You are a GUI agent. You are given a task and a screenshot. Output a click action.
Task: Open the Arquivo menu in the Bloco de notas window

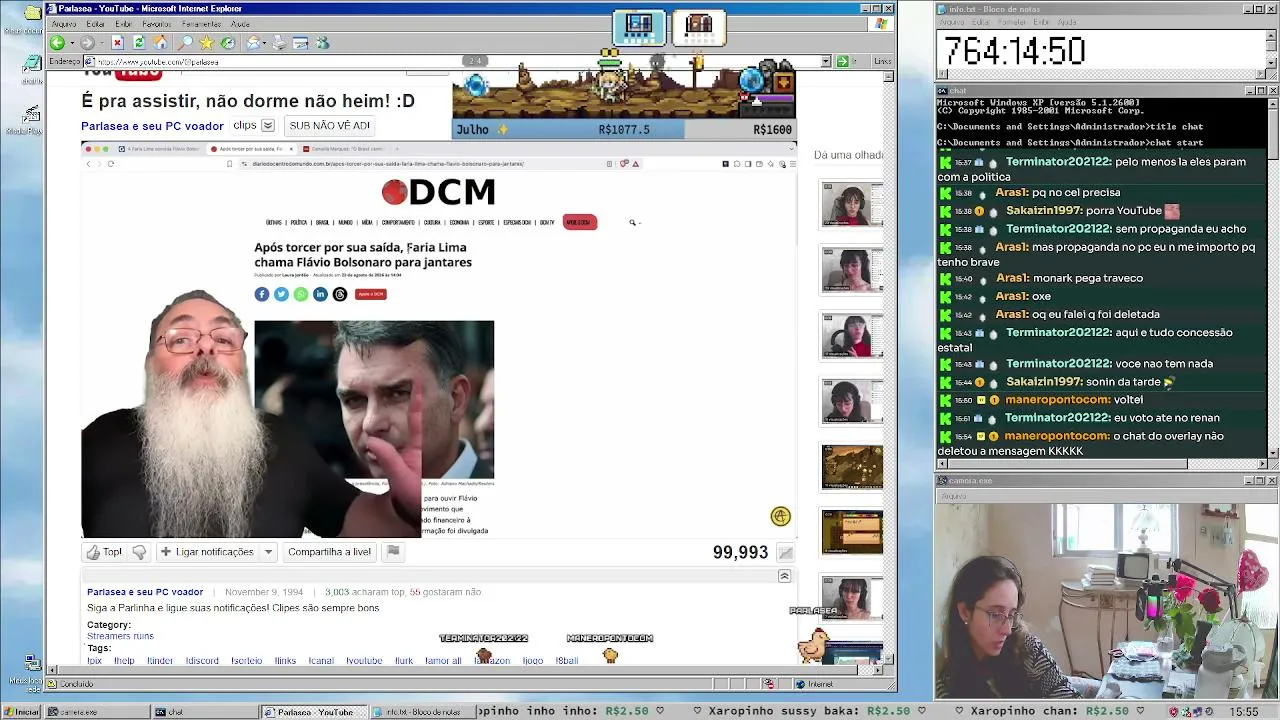[x=952, y=22]
